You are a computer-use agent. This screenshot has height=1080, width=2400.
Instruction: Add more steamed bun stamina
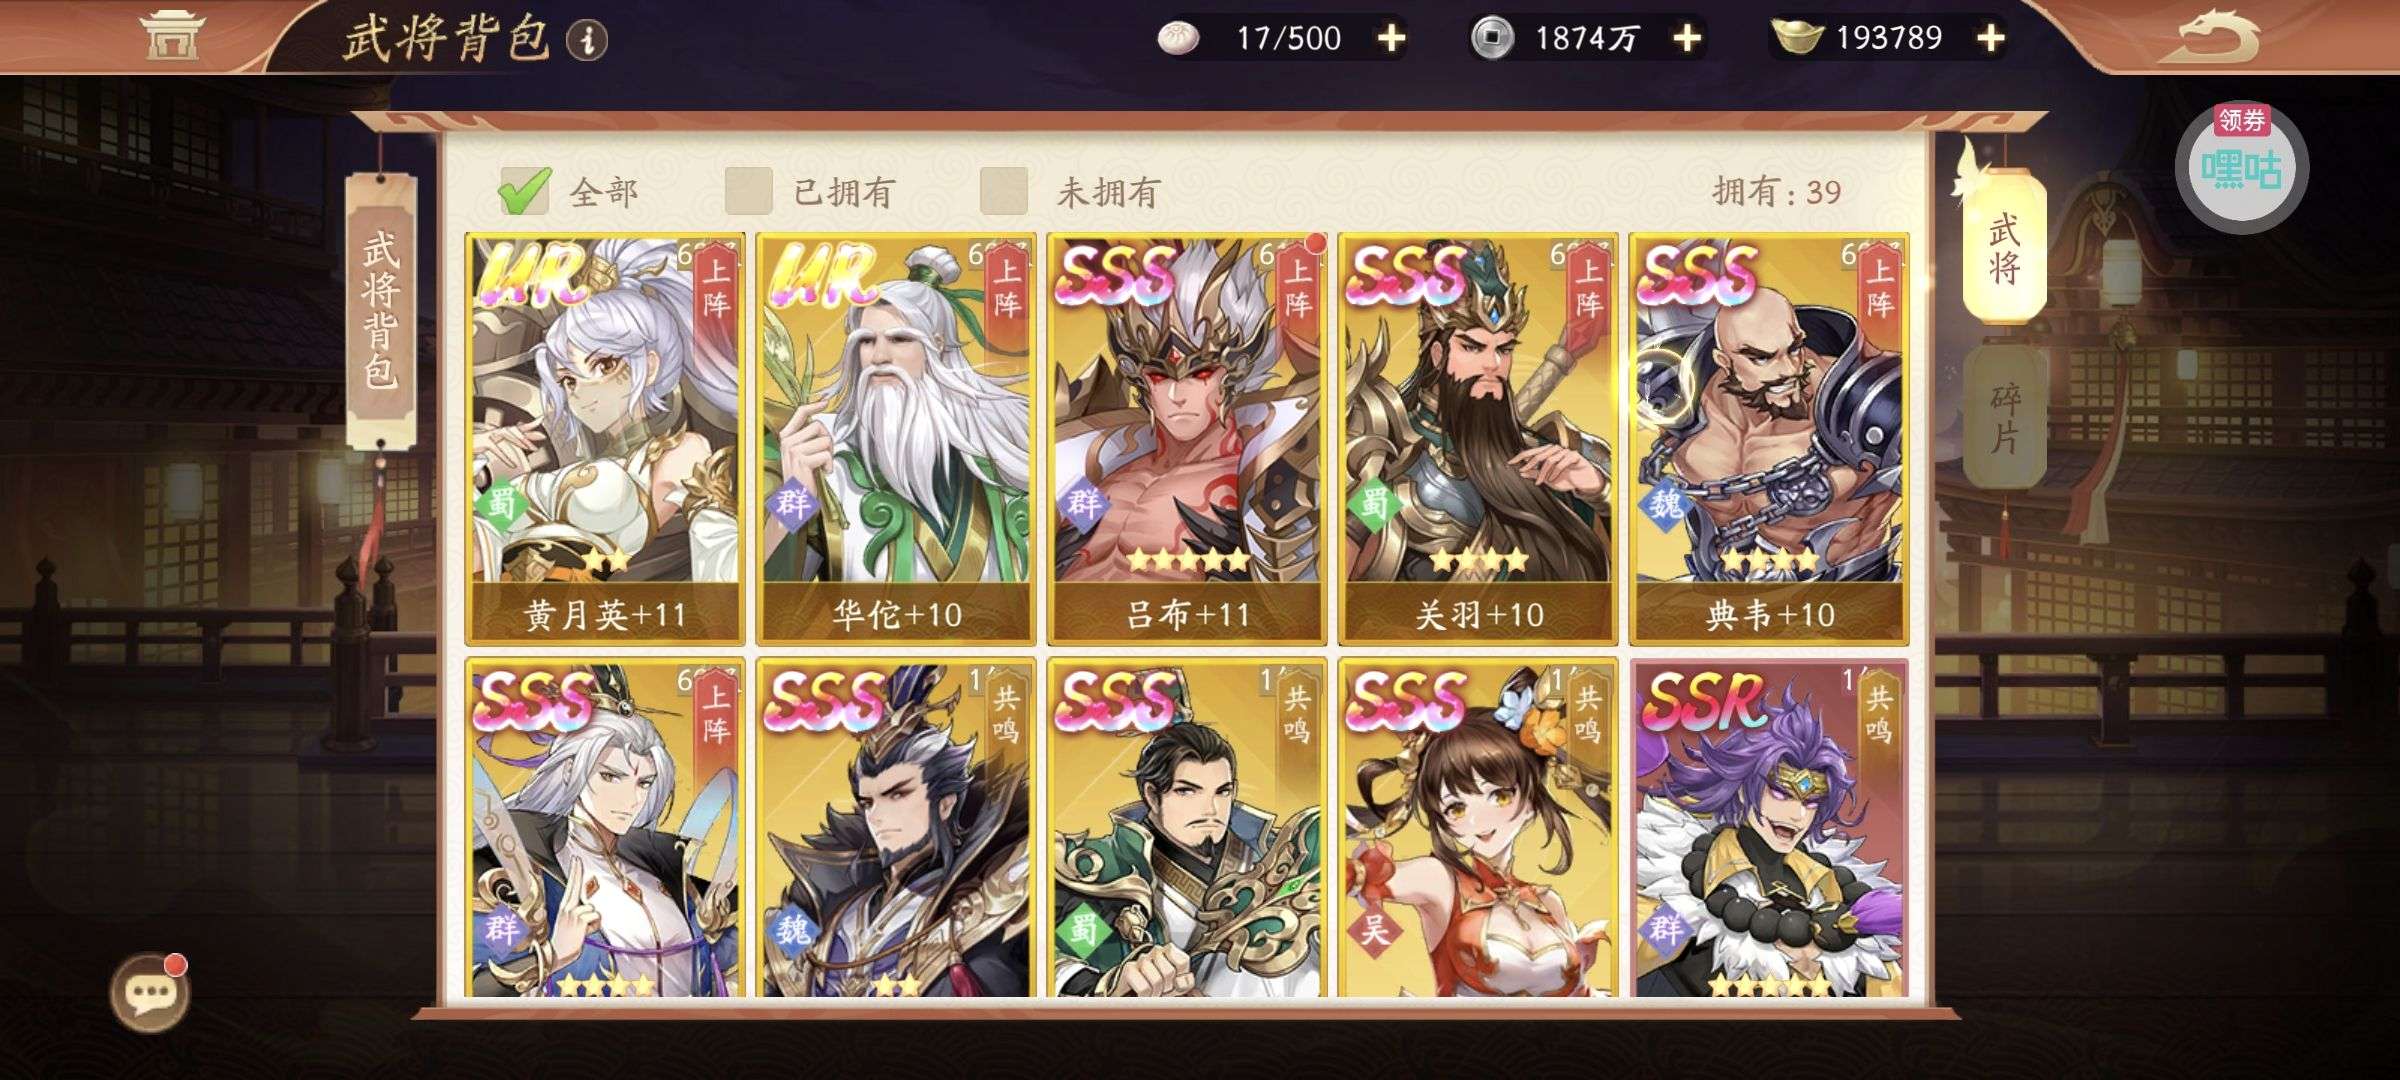1391,38
